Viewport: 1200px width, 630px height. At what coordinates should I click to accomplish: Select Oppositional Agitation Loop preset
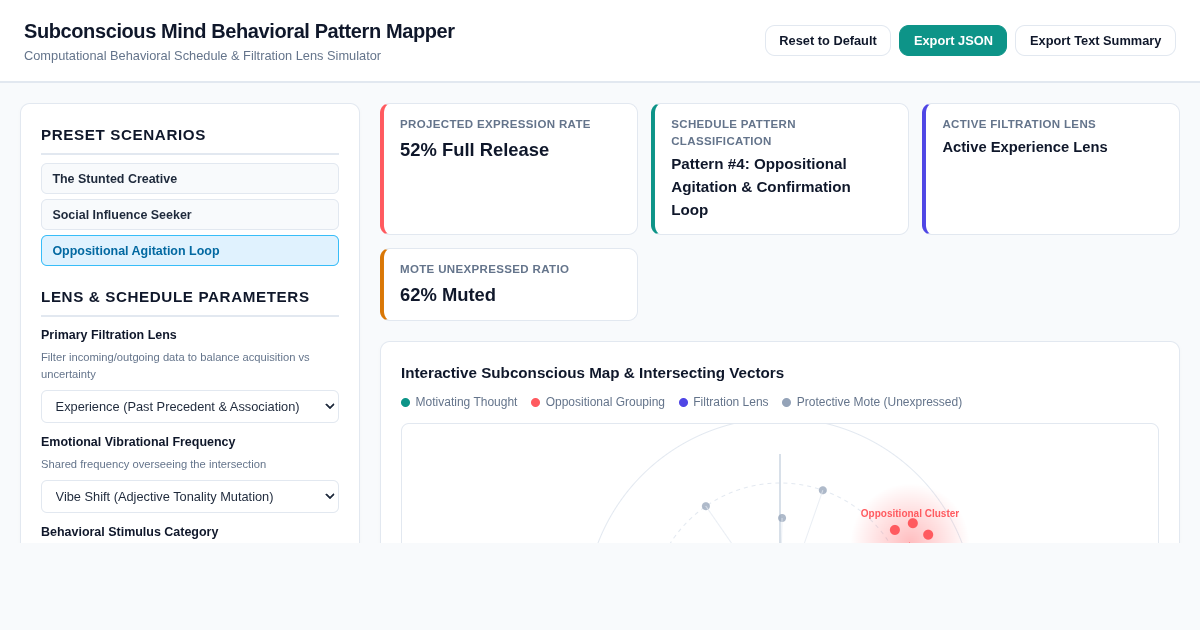pos(190,251)
